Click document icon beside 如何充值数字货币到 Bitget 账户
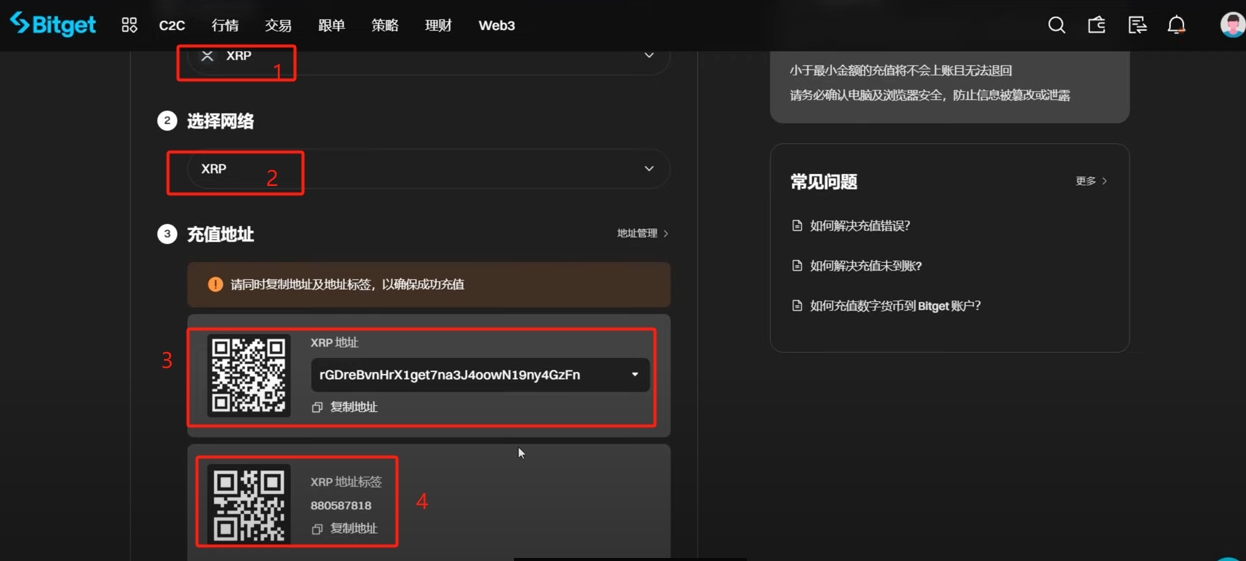The height and width of the screenshot is (561, 1246). [x=797, y=306]
